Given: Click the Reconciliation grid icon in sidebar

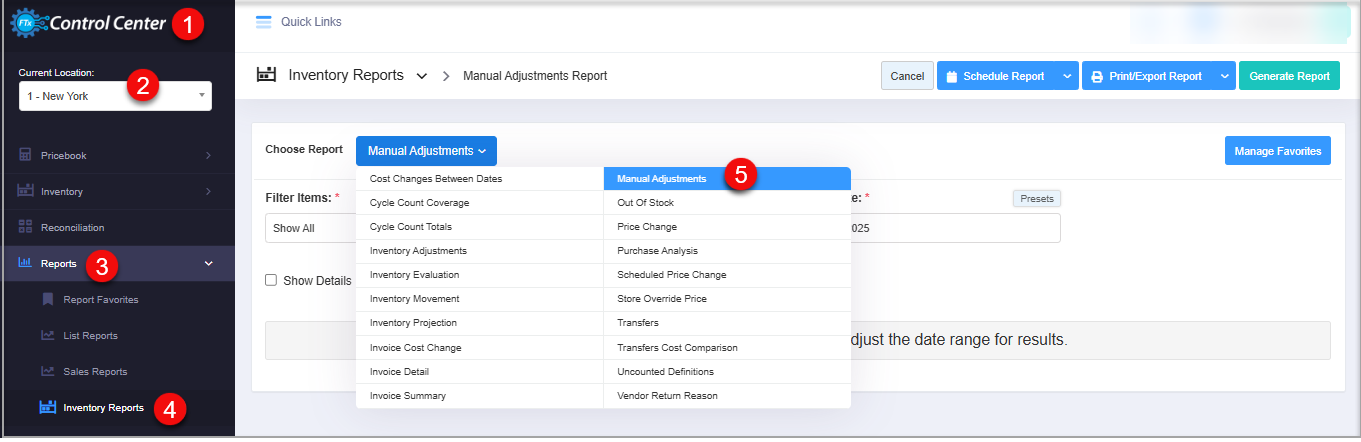Looking at the screenshot, I should (x=26, y=228).
